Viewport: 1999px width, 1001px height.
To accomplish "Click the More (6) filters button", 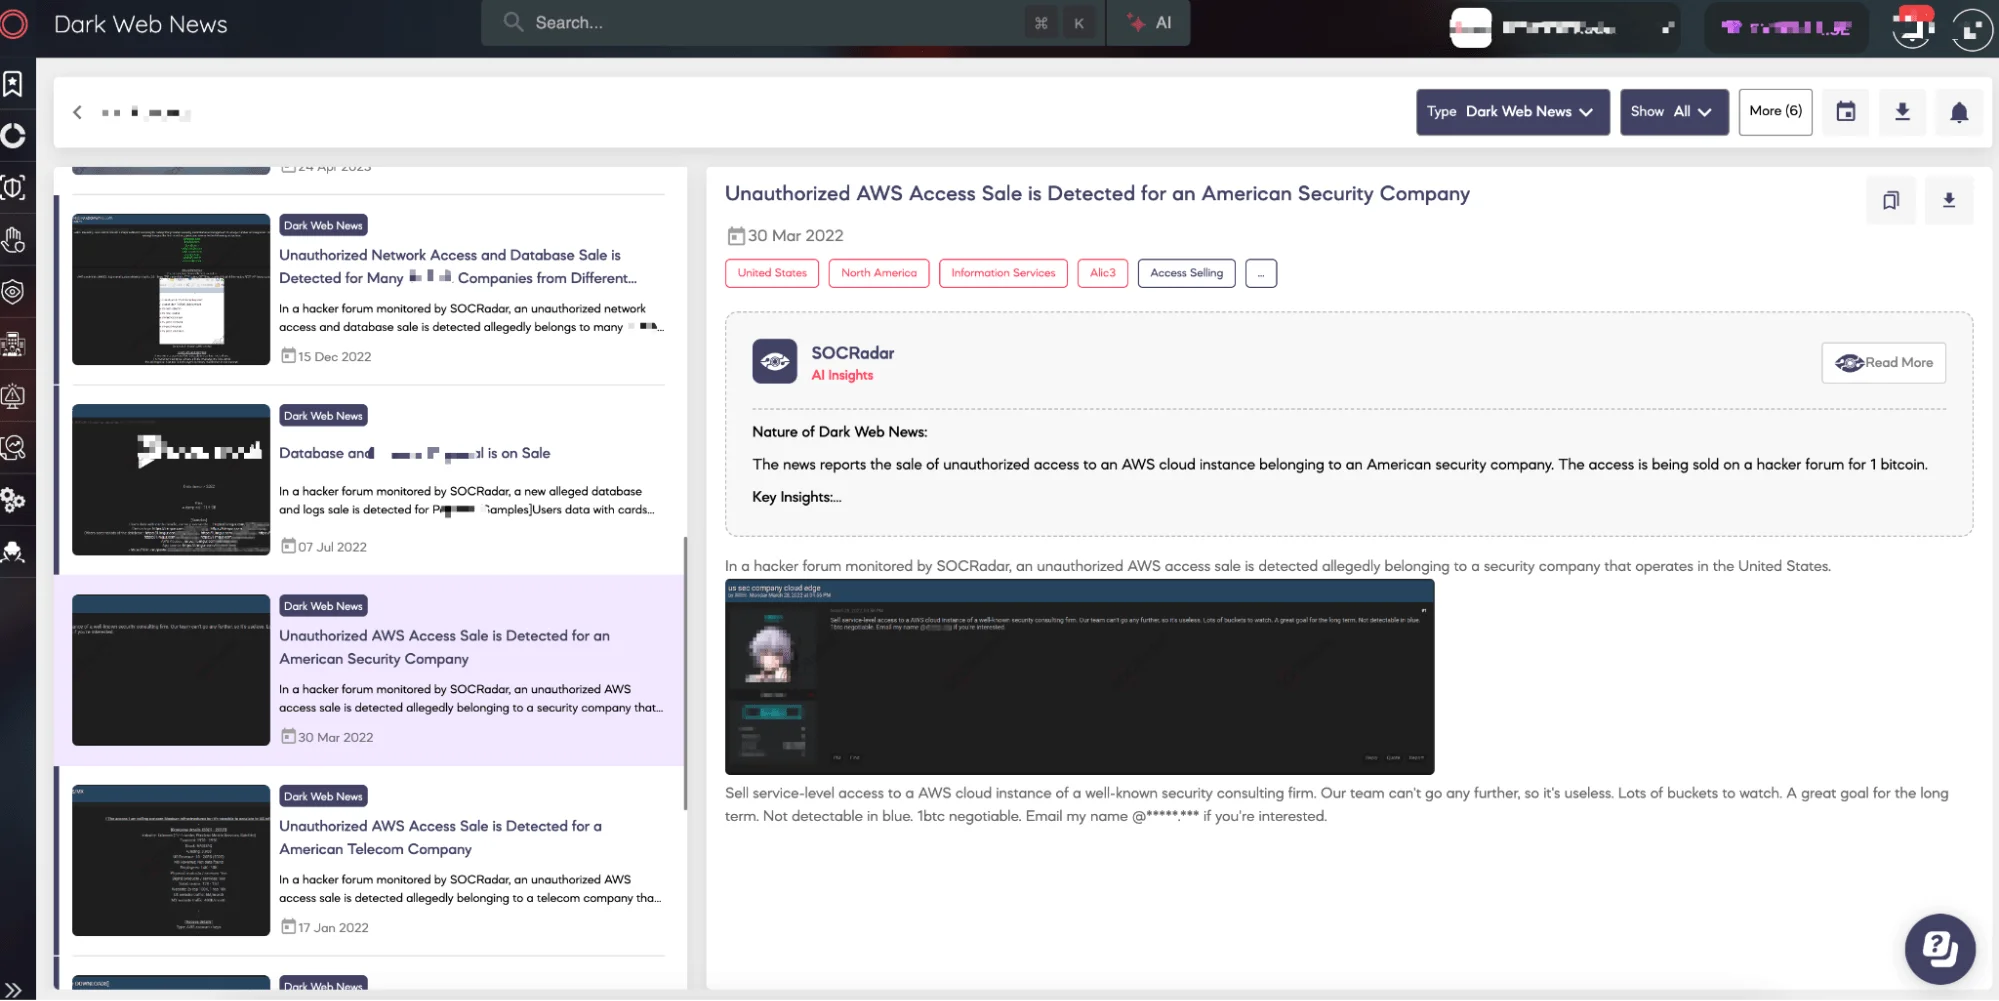I will pyautogui.click(x=1775, y=112).
